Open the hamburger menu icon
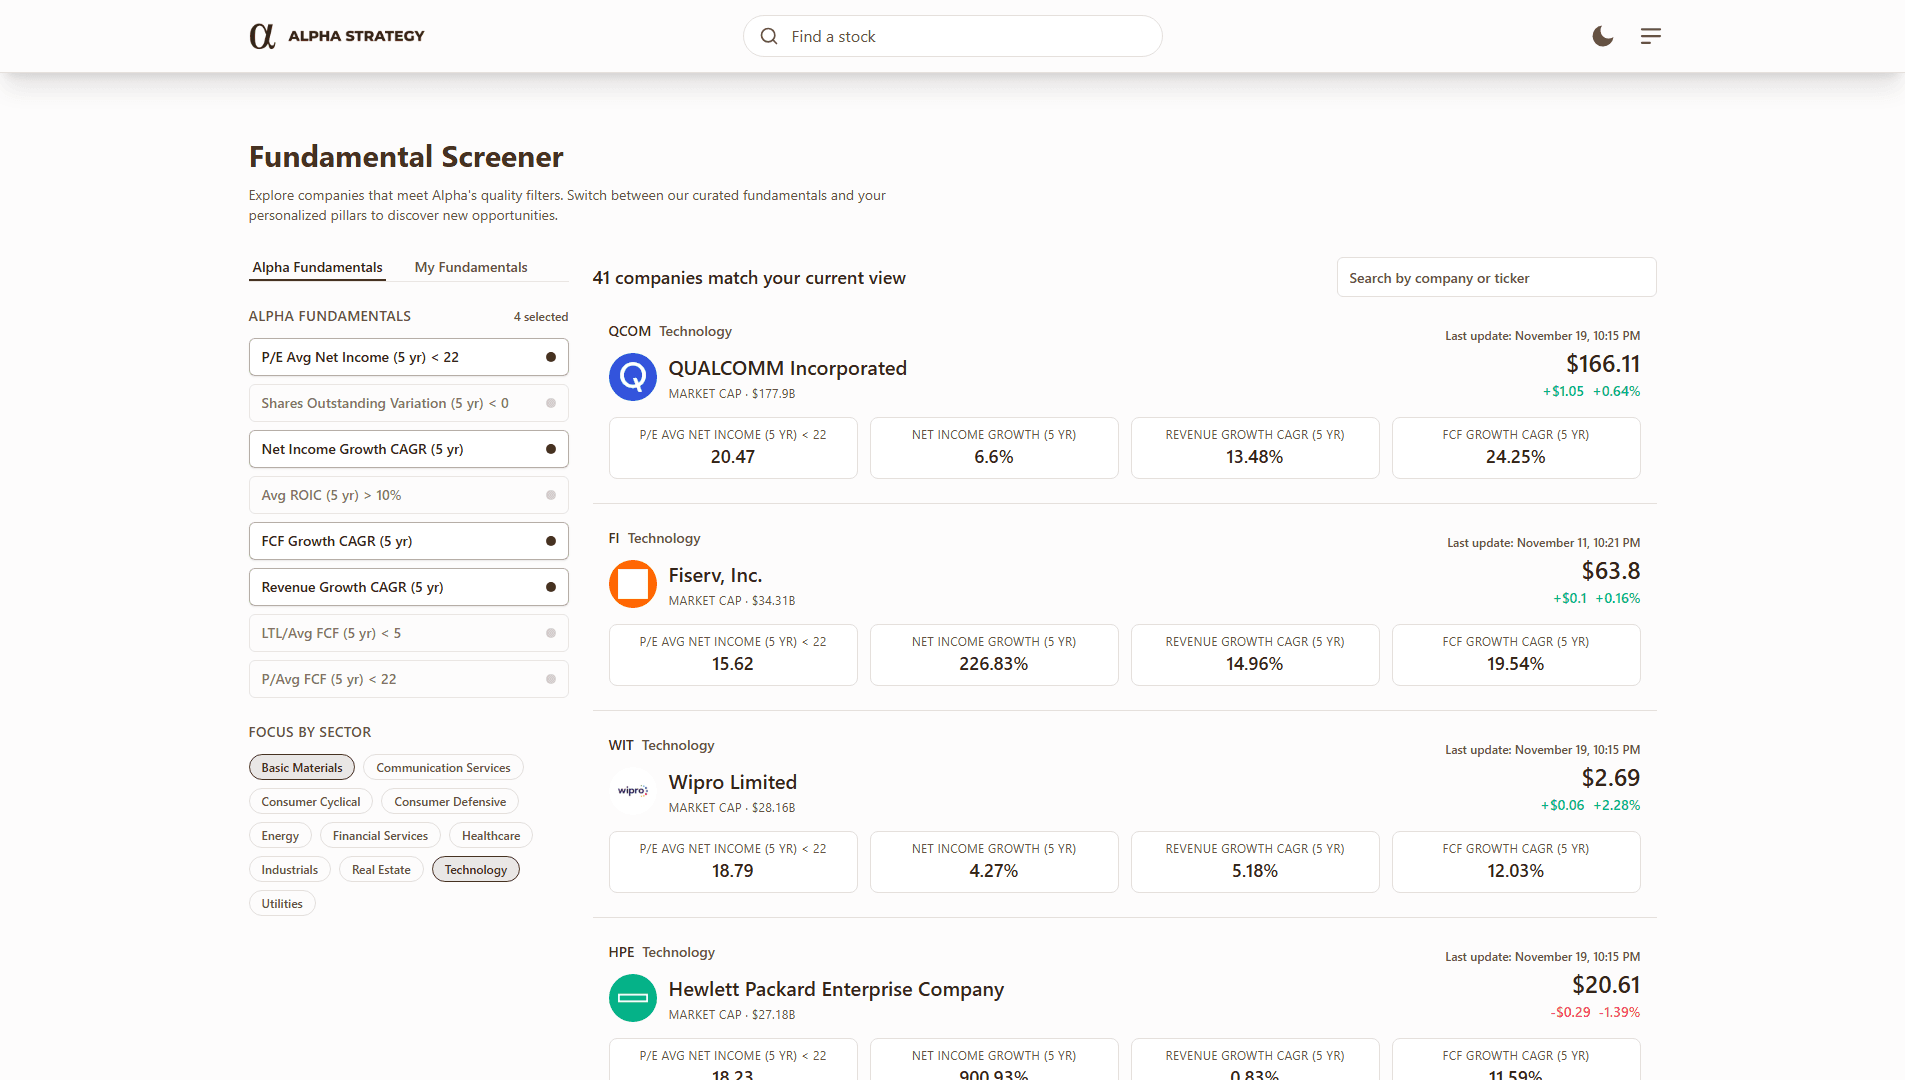Screen dimensions: 1905x1080 (x=1650, y=36)
